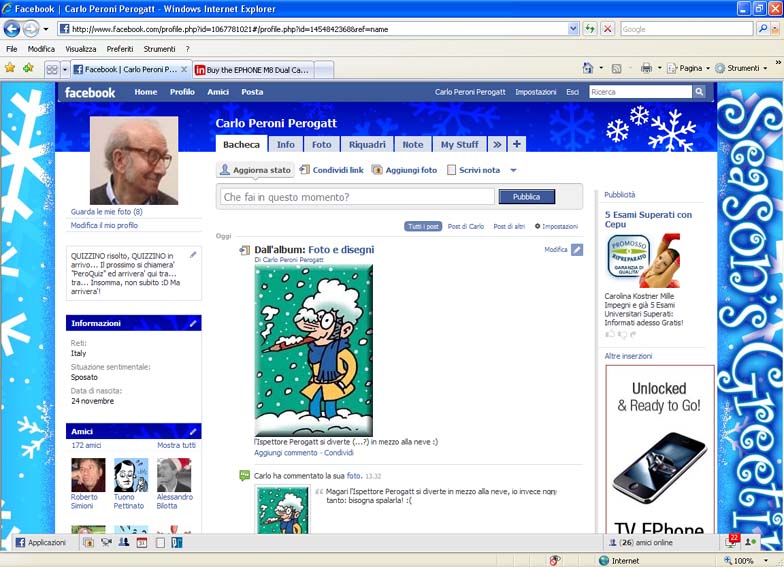Screen dimensions: 784x567
Task: Edit the Informazioni box with pencil icon
Action: tap(193, 324)
